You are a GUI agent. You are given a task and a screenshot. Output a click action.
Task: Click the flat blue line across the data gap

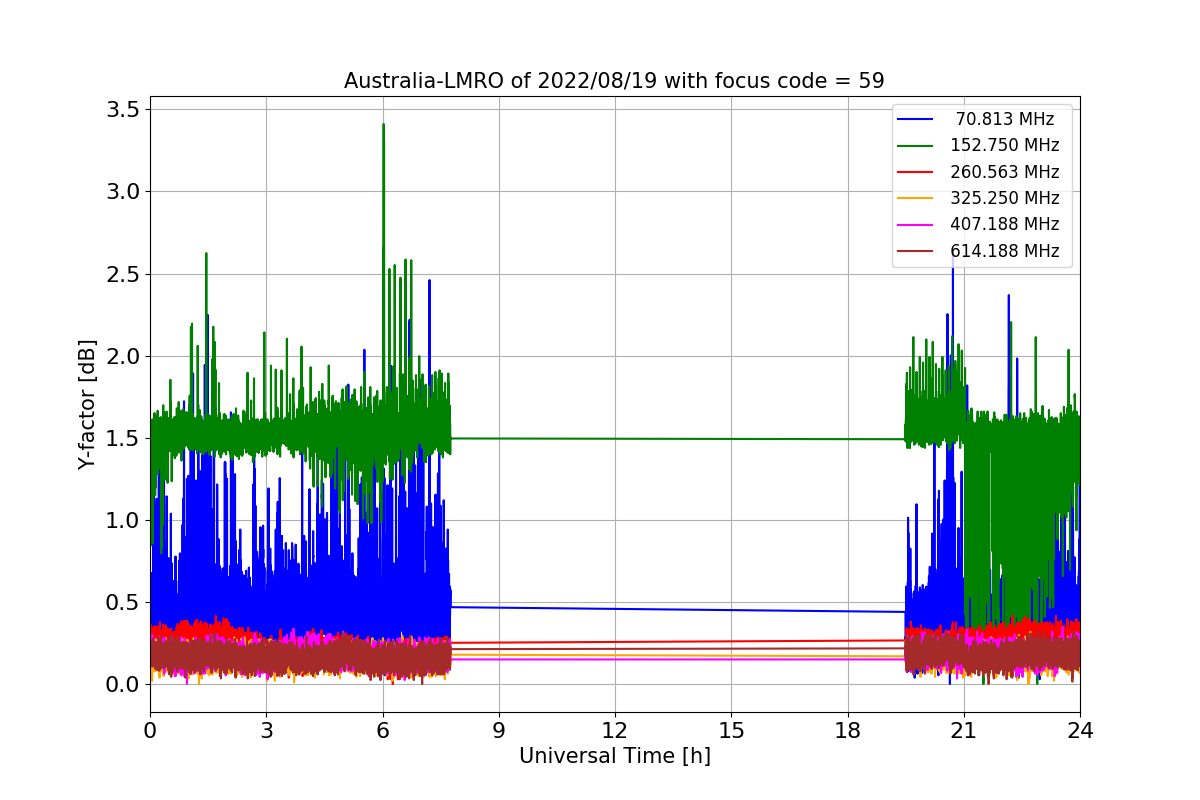point(678,609)
